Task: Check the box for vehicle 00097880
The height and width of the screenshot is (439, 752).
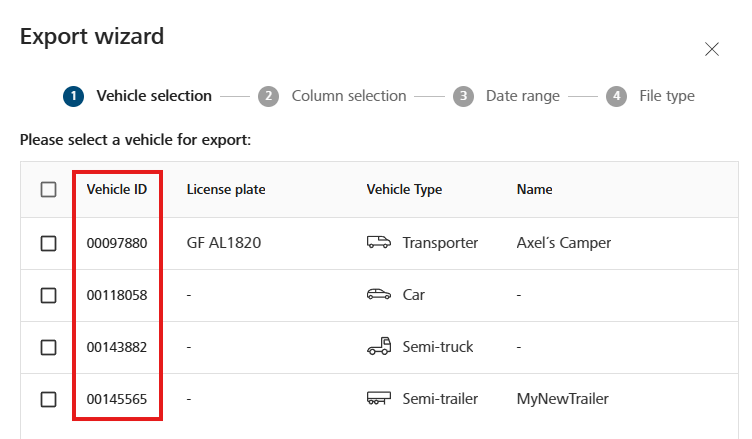Action: point(48,243)
